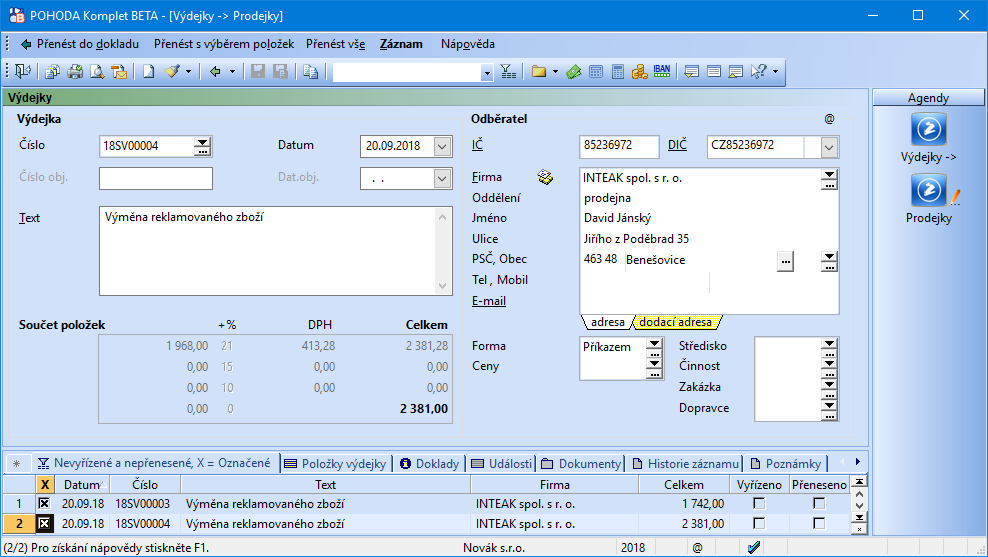
Task: Click the help pointer question mark icon
Action: point(759,72)
